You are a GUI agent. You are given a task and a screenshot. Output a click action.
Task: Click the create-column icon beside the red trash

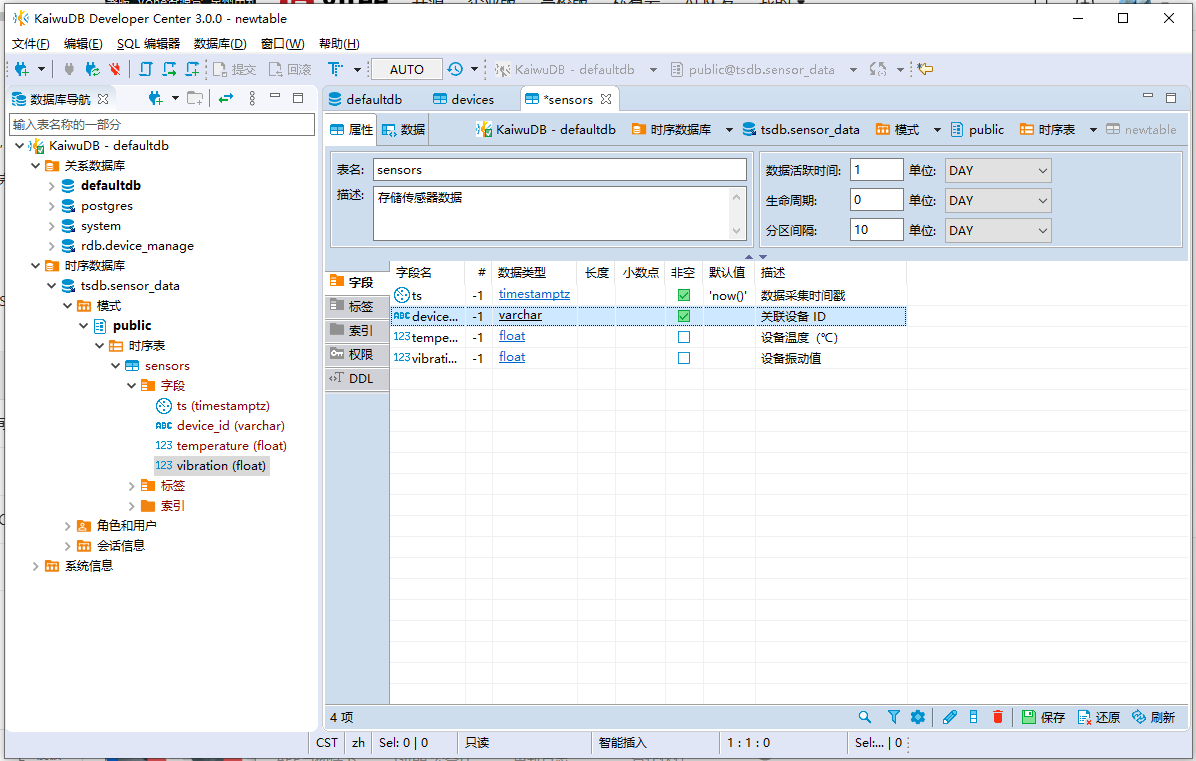[x=973, y=717]
